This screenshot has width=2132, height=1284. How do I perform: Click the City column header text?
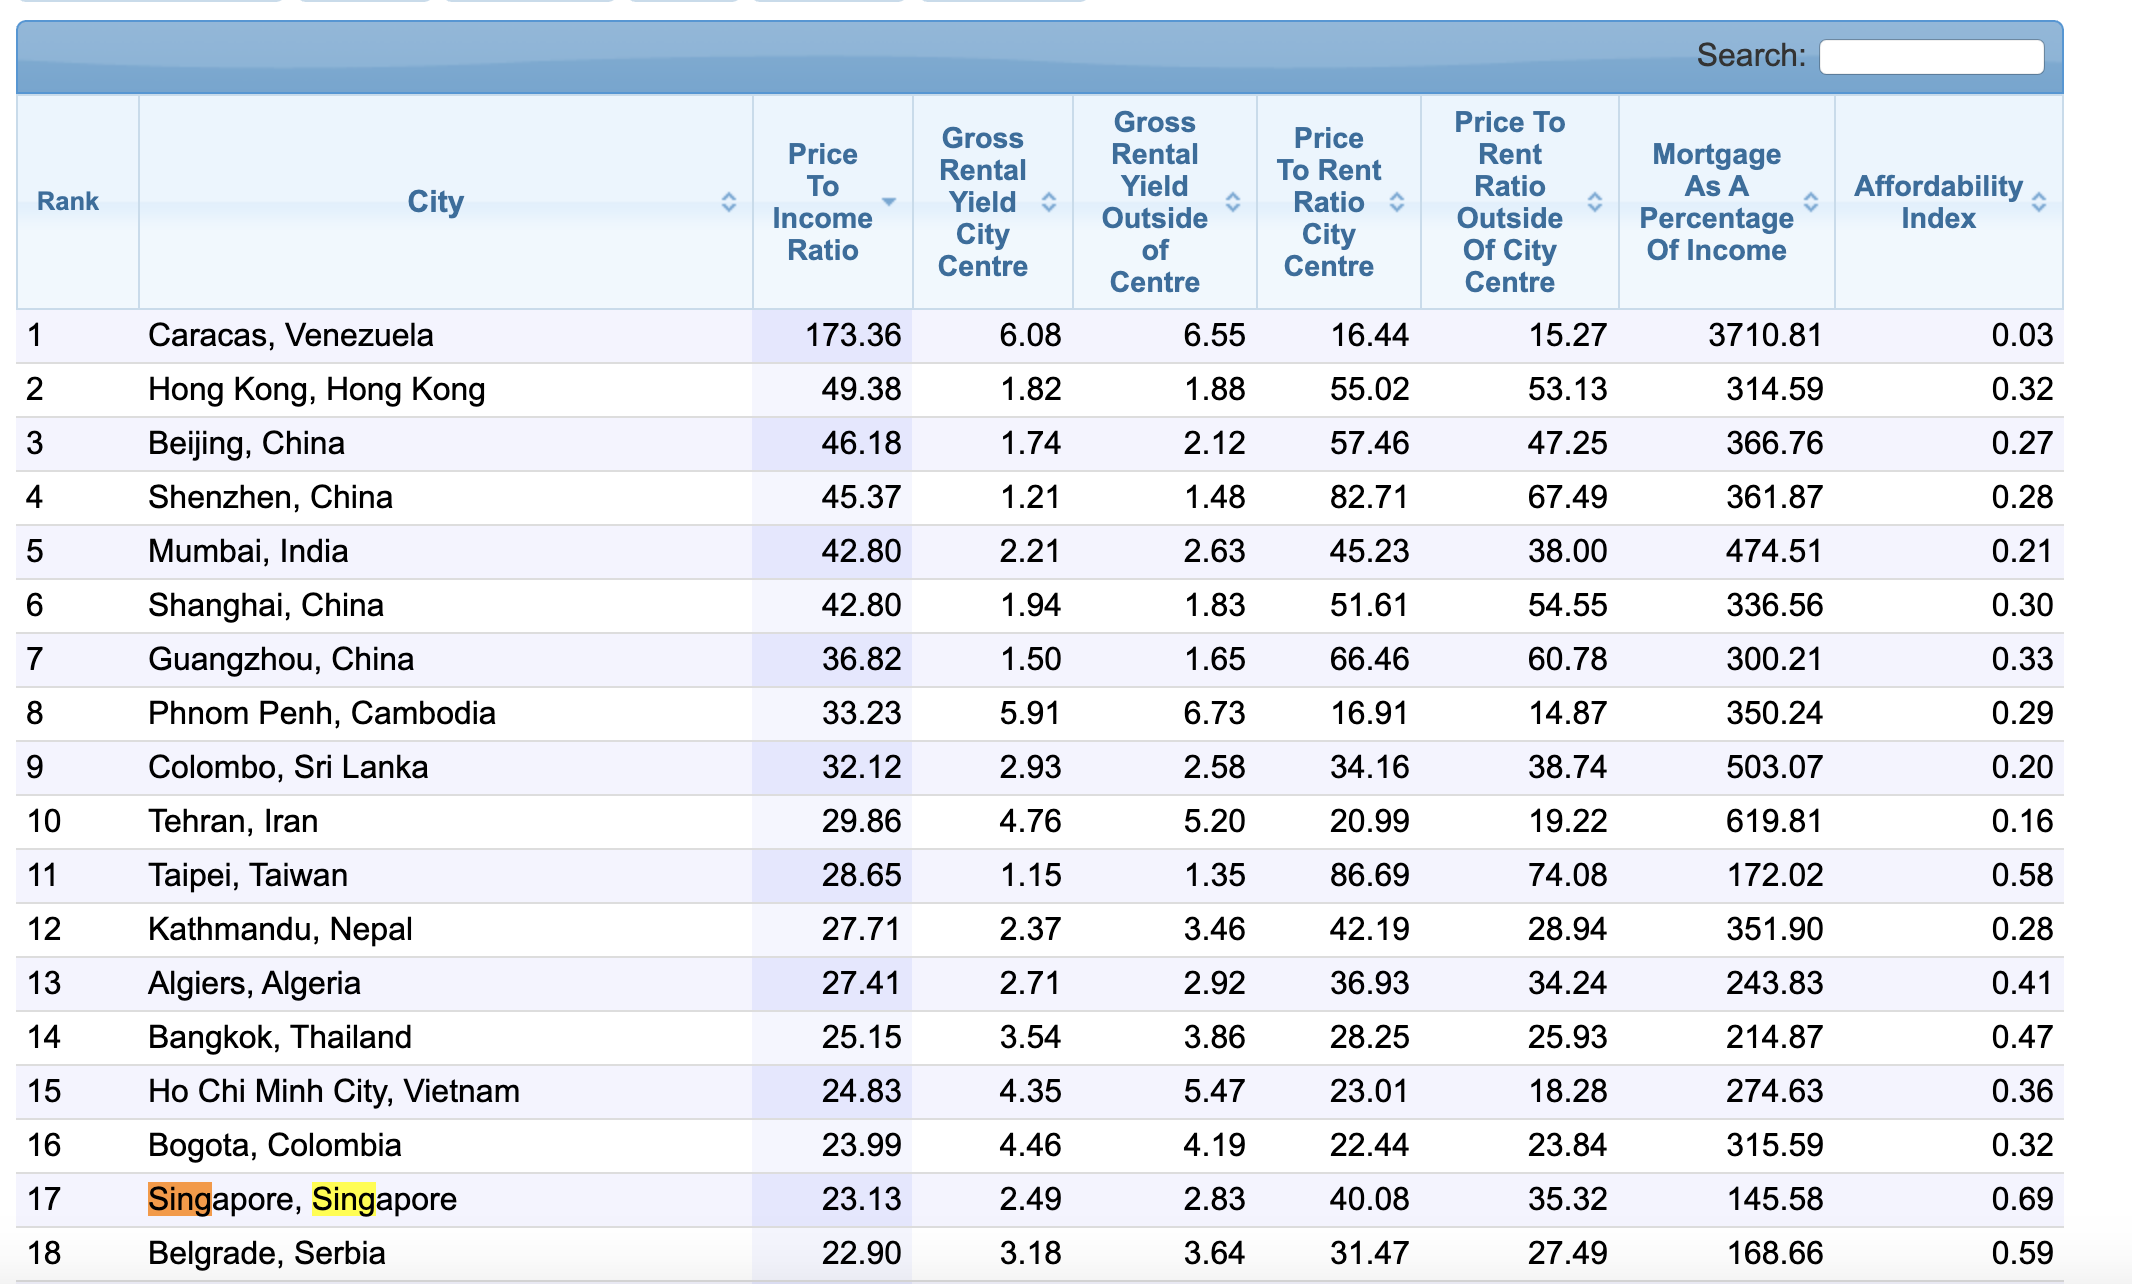[x=435, y=202]
